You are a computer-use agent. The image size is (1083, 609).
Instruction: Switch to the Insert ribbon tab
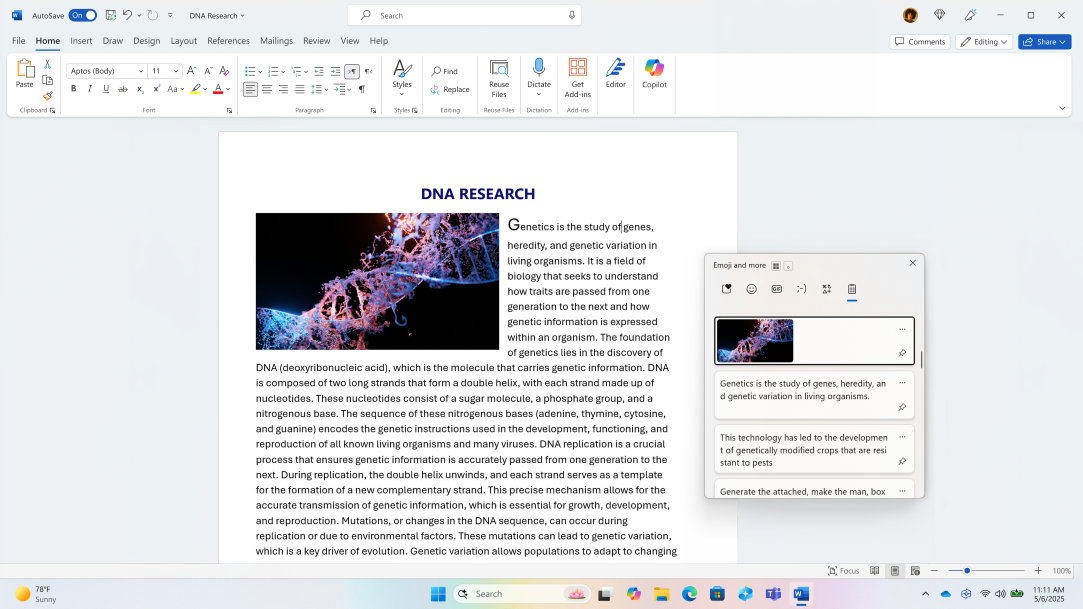tap(81, 41)
